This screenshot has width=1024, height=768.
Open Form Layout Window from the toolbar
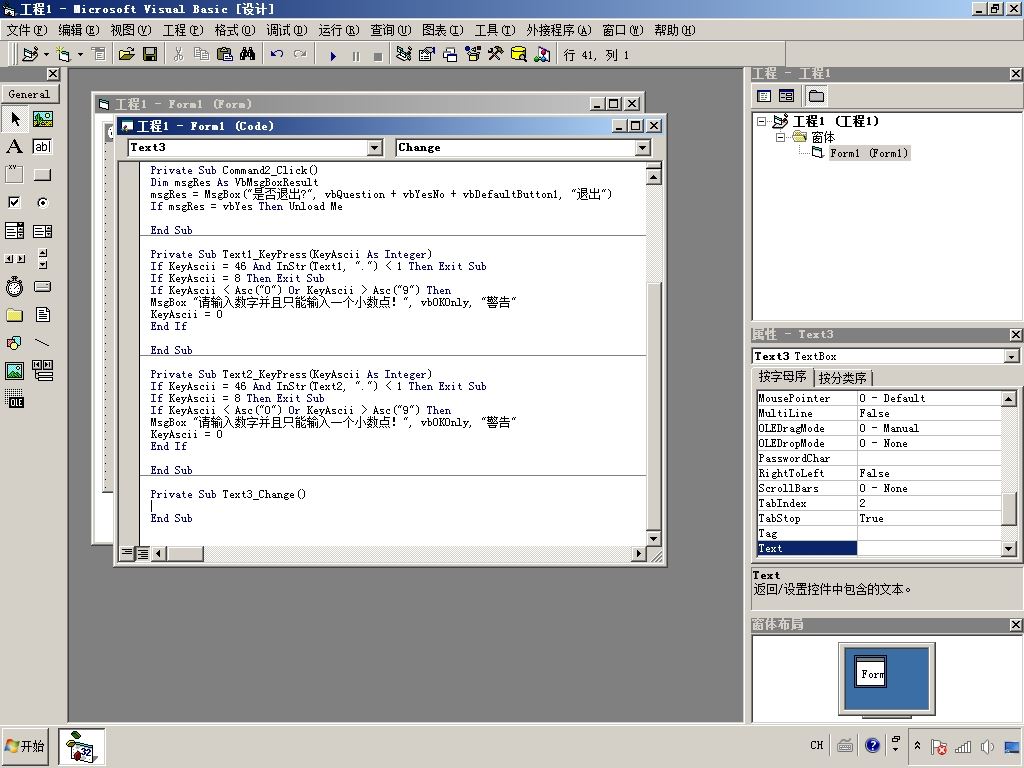450,54
